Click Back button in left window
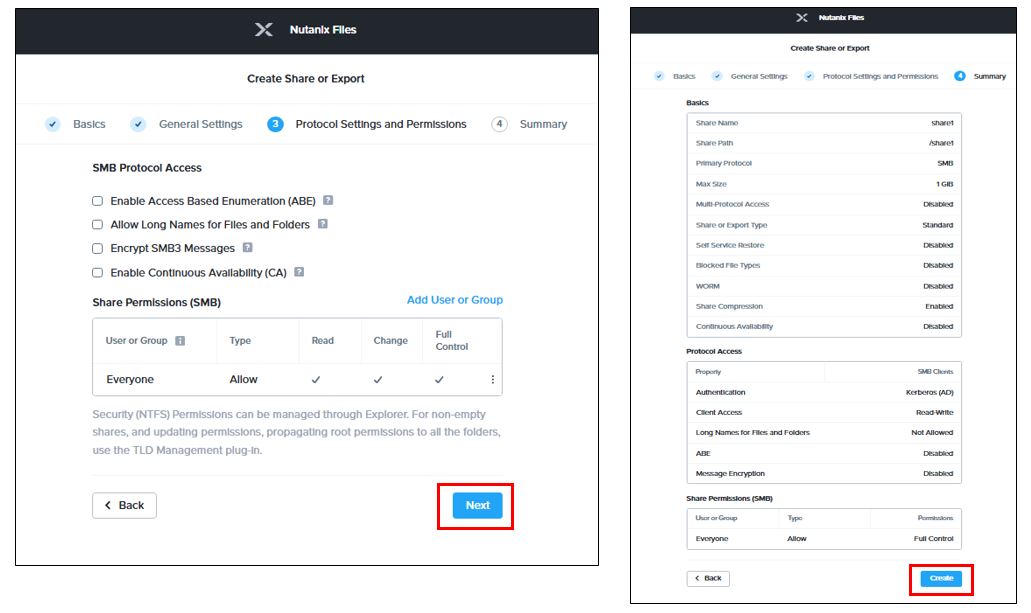Screen dimensions: 1031x613 [x=124, y=505]
